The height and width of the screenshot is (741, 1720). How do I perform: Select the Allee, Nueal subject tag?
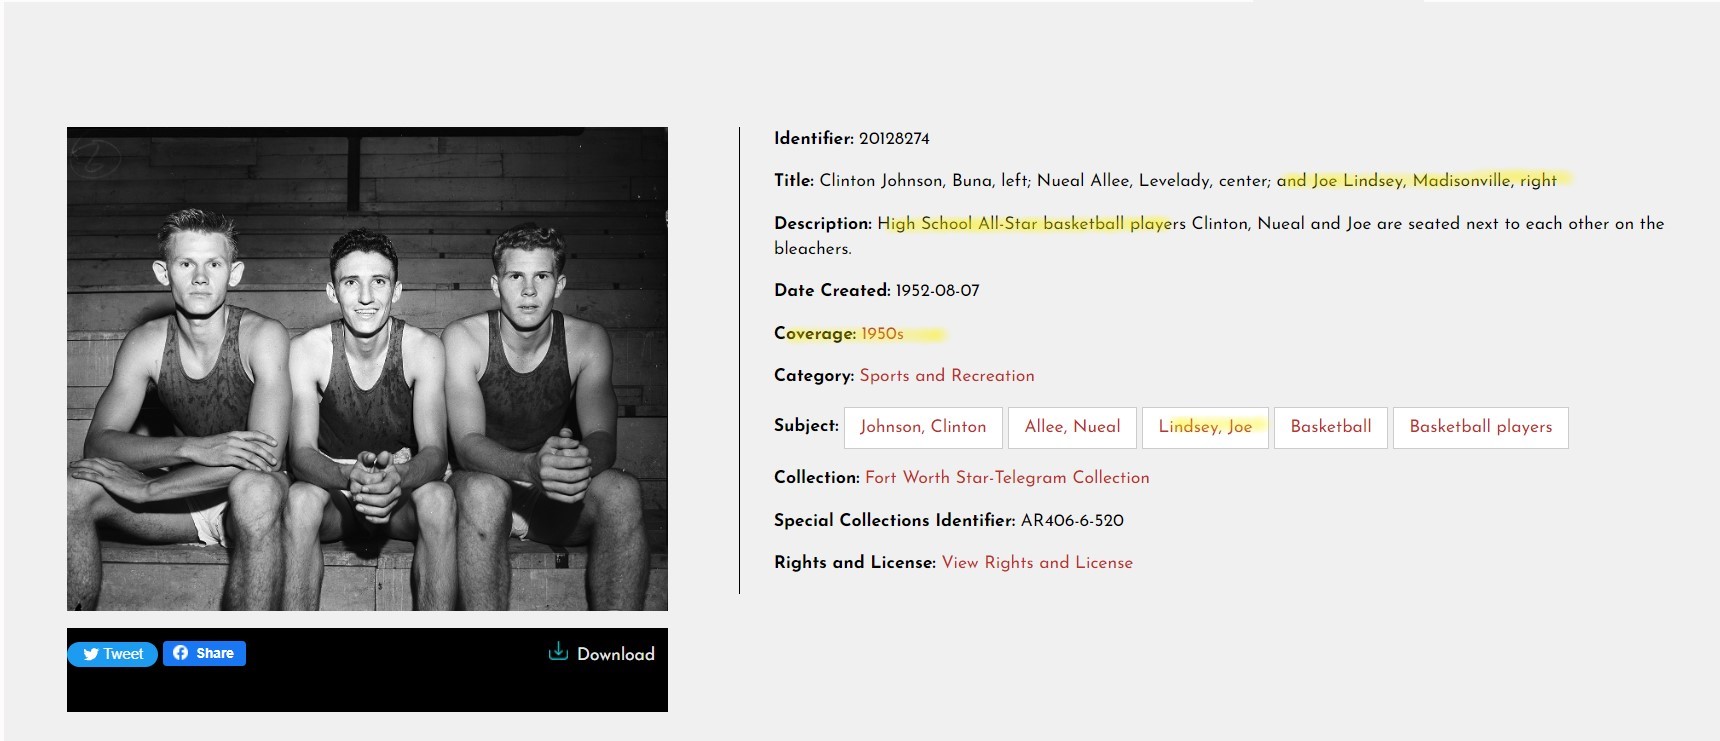tap(1072, 427)
